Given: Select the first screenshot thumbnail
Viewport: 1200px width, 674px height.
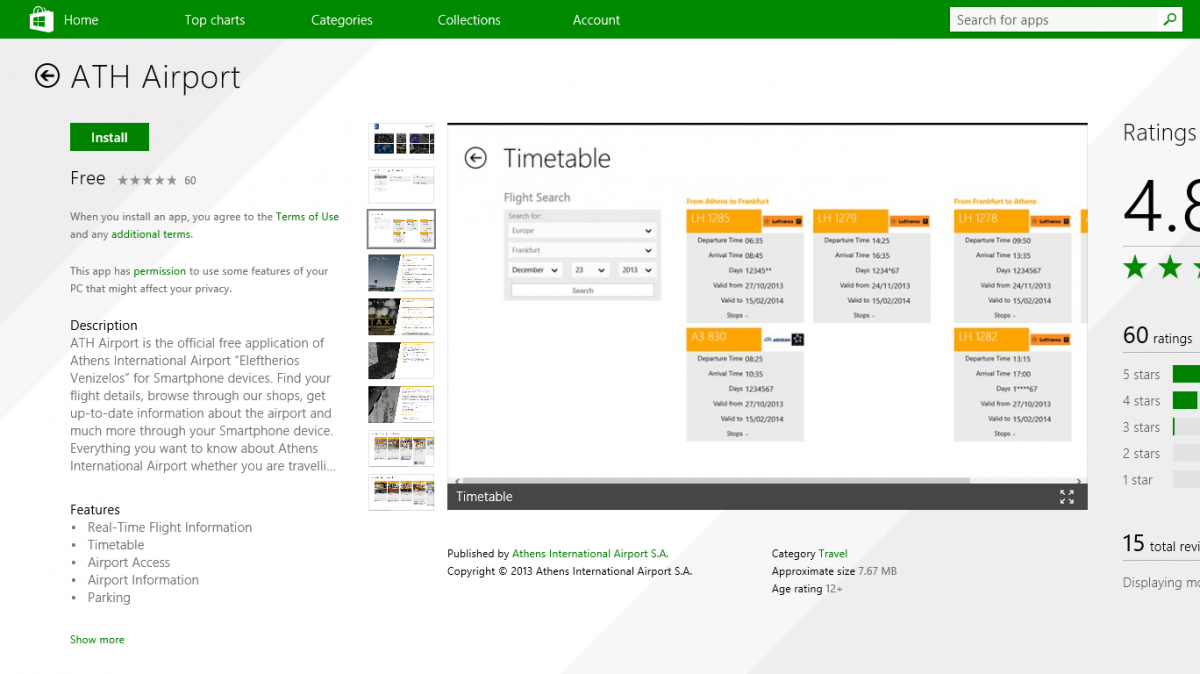Looking at the screenshot, I should (x=401, y=141).
